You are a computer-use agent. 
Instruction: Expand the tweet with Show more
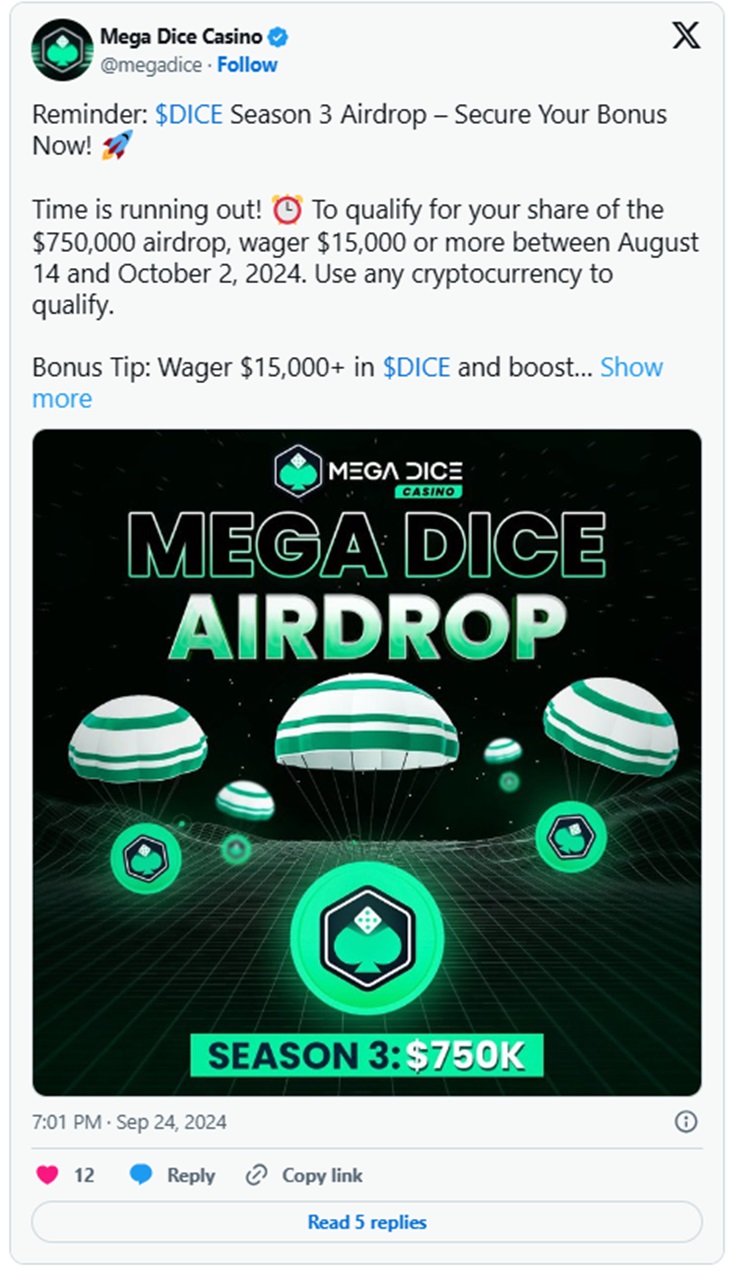click(631, 367)
